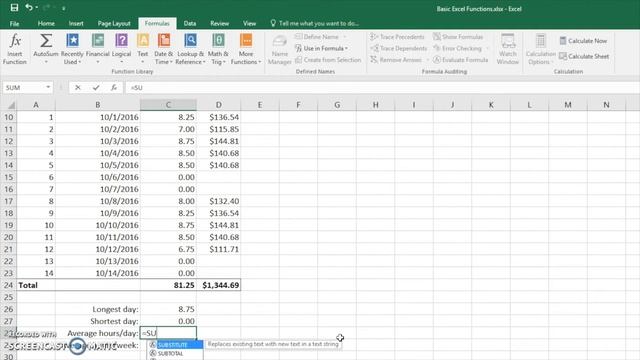Screen dimensions: 640x360
Task: Open the File tab
Action: tap(14, 23)
